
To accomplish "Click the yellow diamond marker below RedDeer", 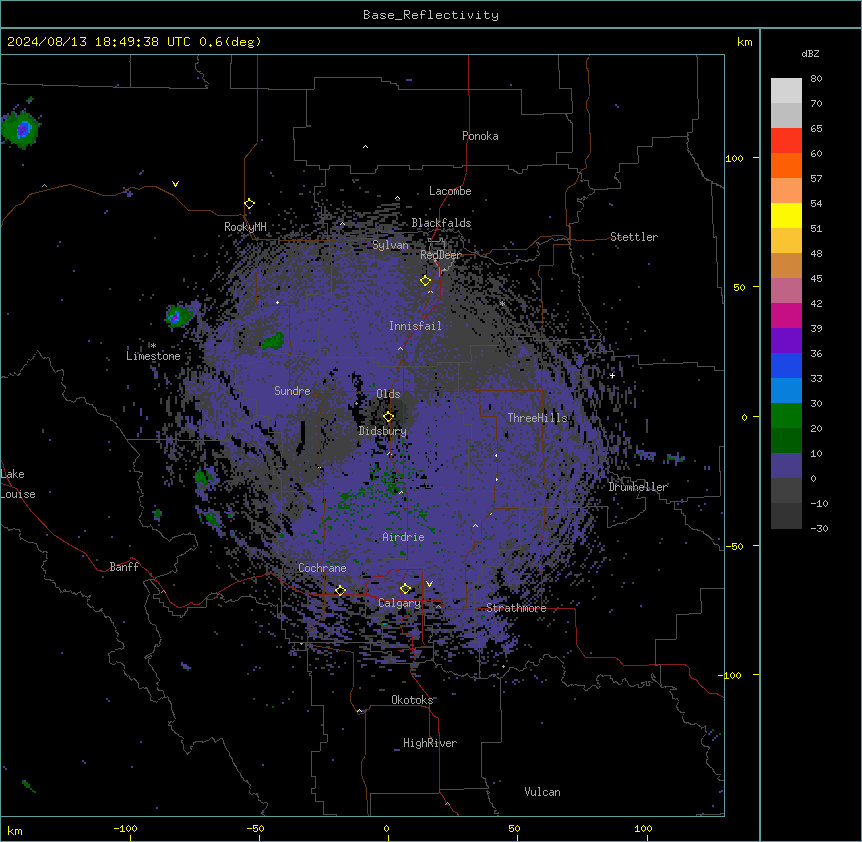I will [426, 281].
